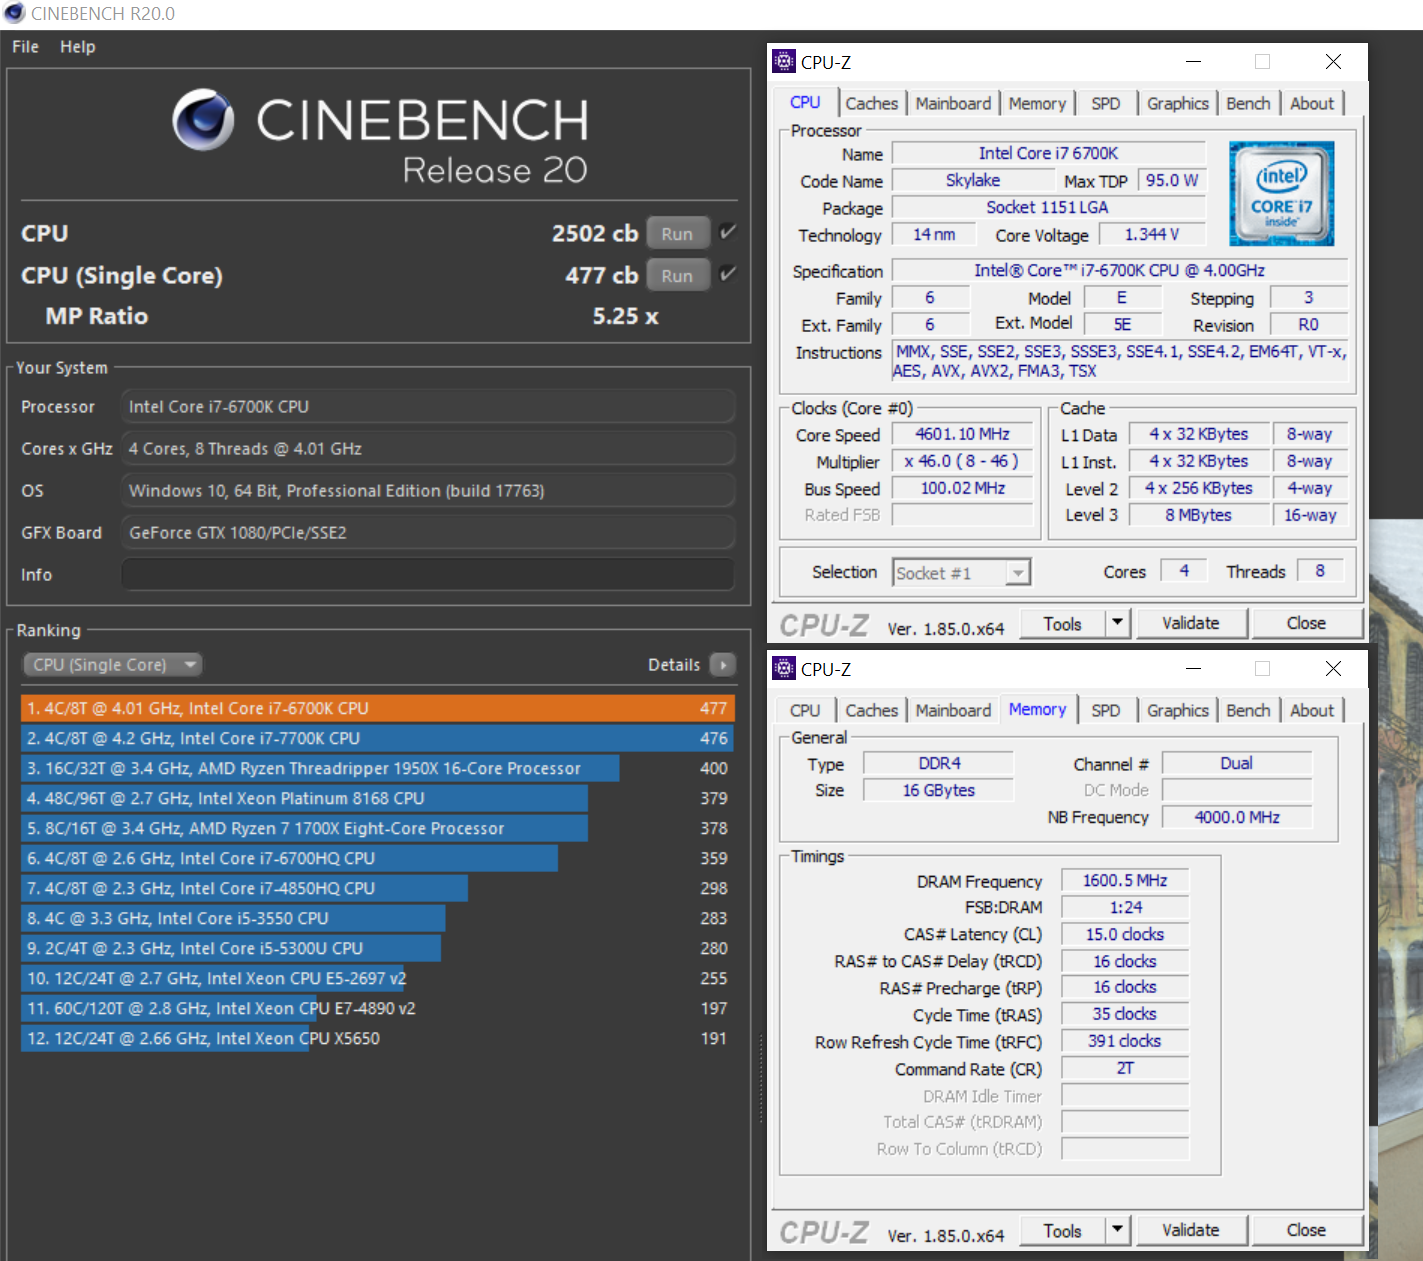Screen dimensions: 1423x1261
Task: Click Core Speed value 4601.10 MHz
Action: tap(962, 434)
